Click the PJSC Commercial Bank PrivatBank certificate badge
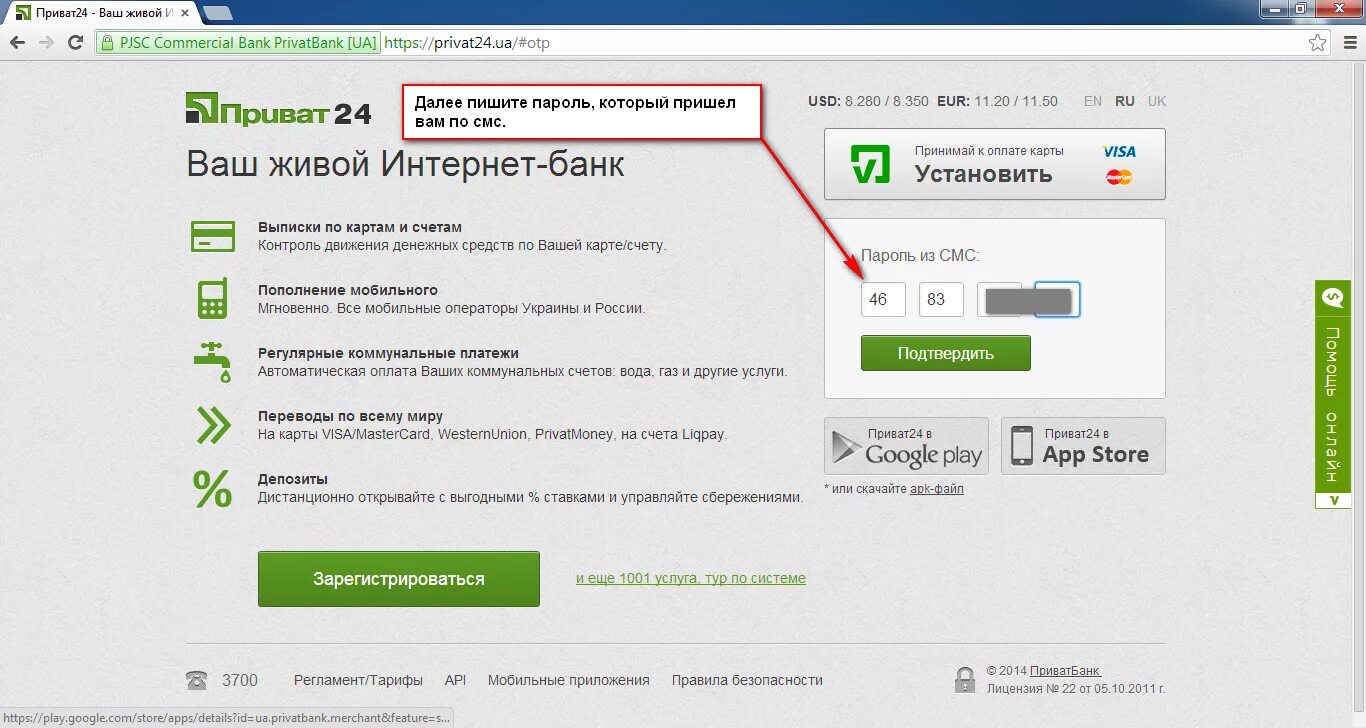Viewport: 1366px width, 728px height. tap(238, 43)
